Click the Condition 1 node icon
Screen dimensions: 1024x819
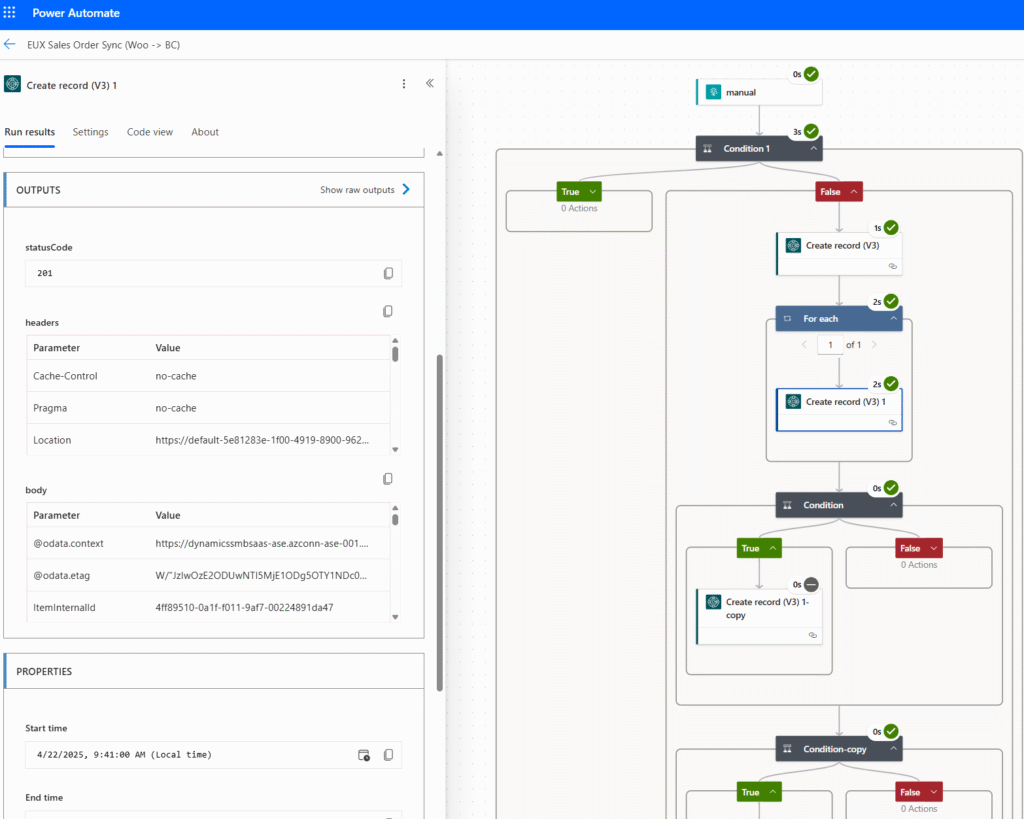(707, 149)
